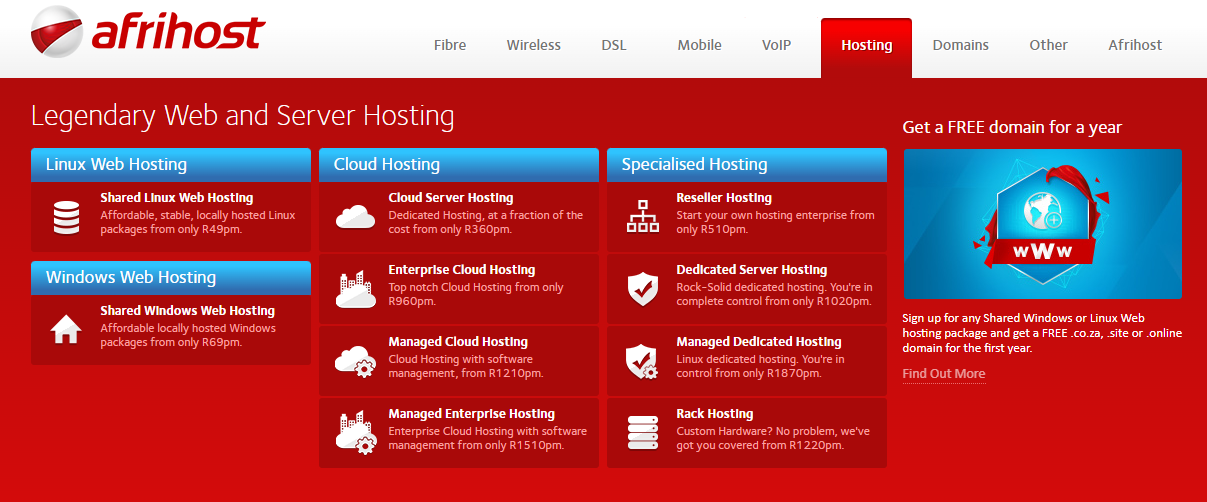Click the Cloud Hosting header
The width and height of the screenshot is (1207, 502).
[x=459, y=165]
